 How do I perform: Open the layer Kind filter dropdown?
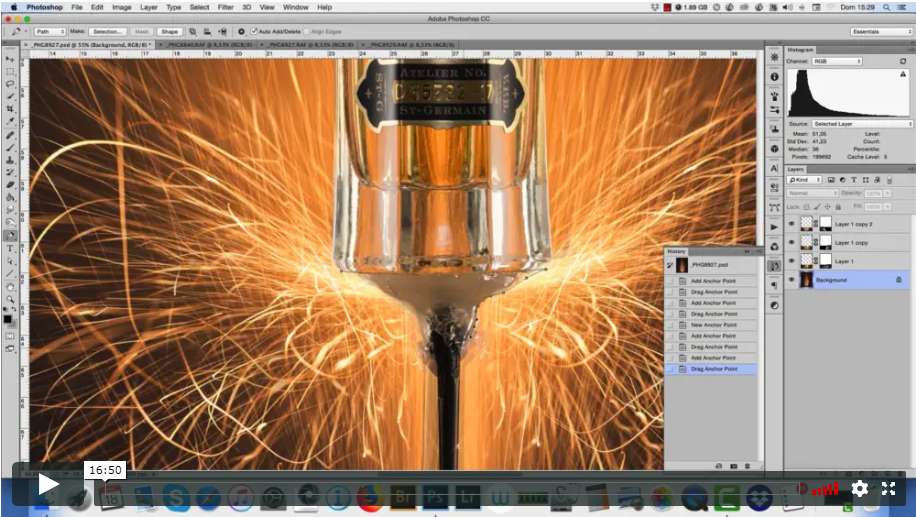pos(804,180)
